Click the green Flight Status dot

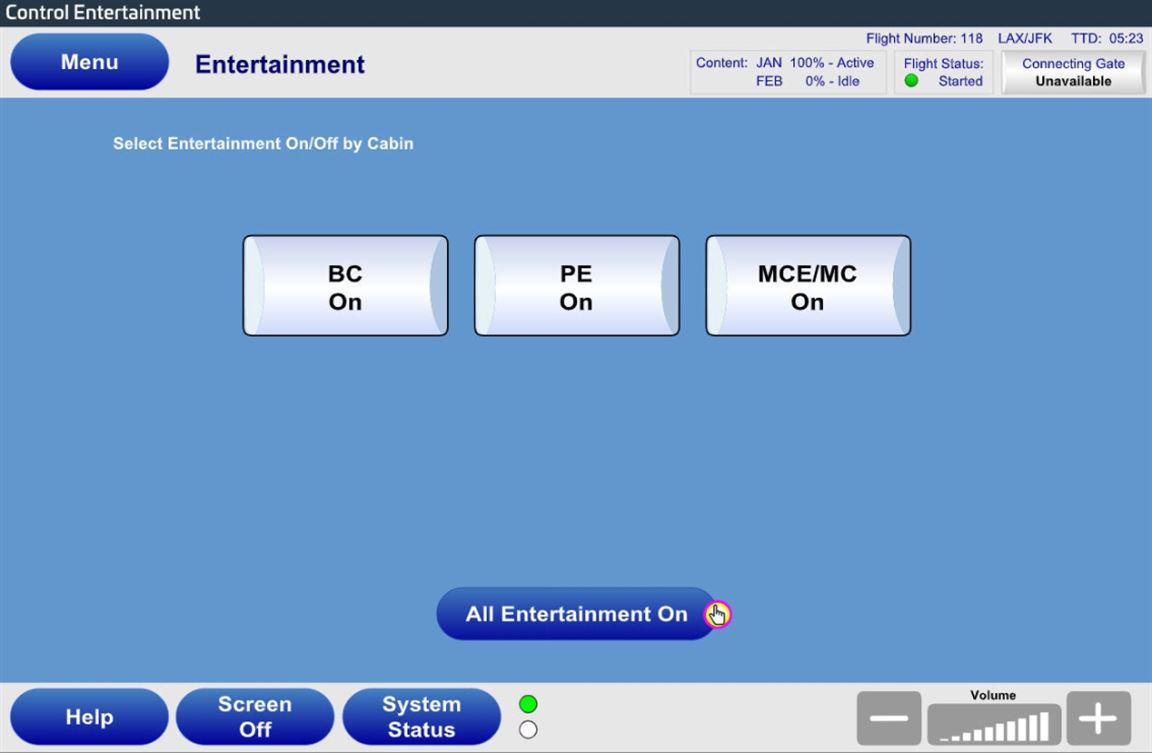pyautogui.click(x=911, y=81)
